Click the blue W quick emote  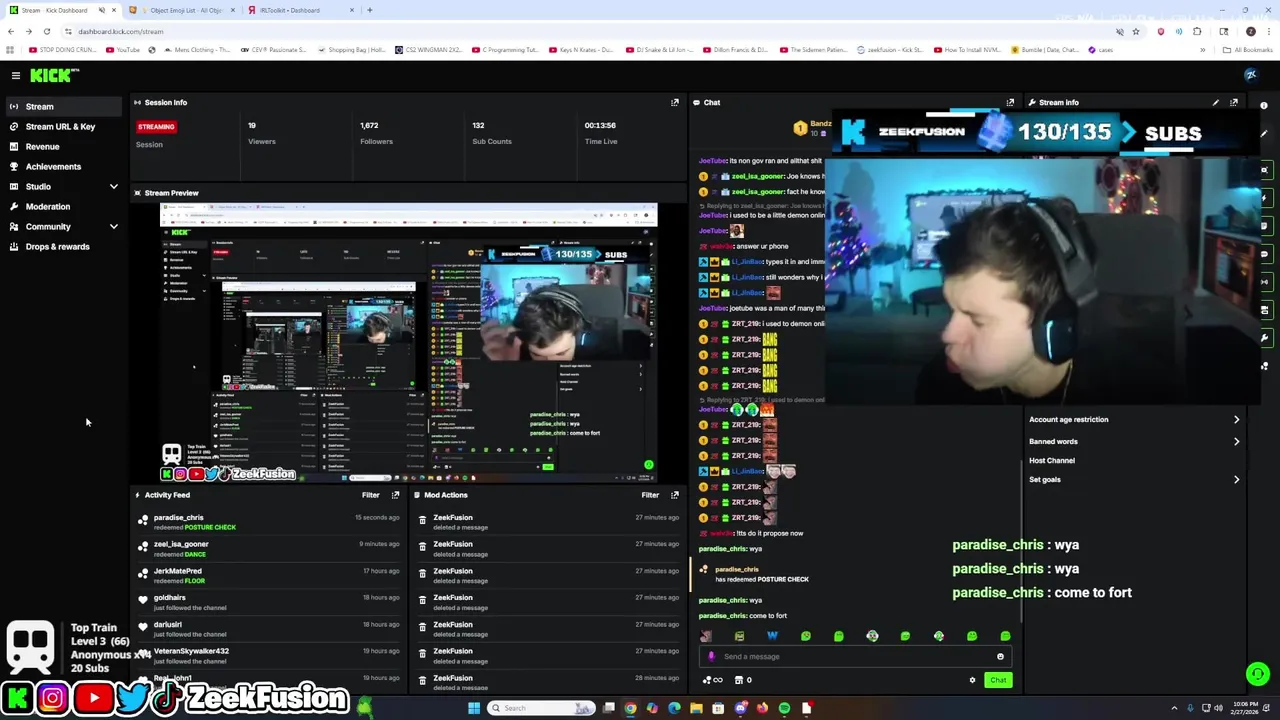point(772,636)
